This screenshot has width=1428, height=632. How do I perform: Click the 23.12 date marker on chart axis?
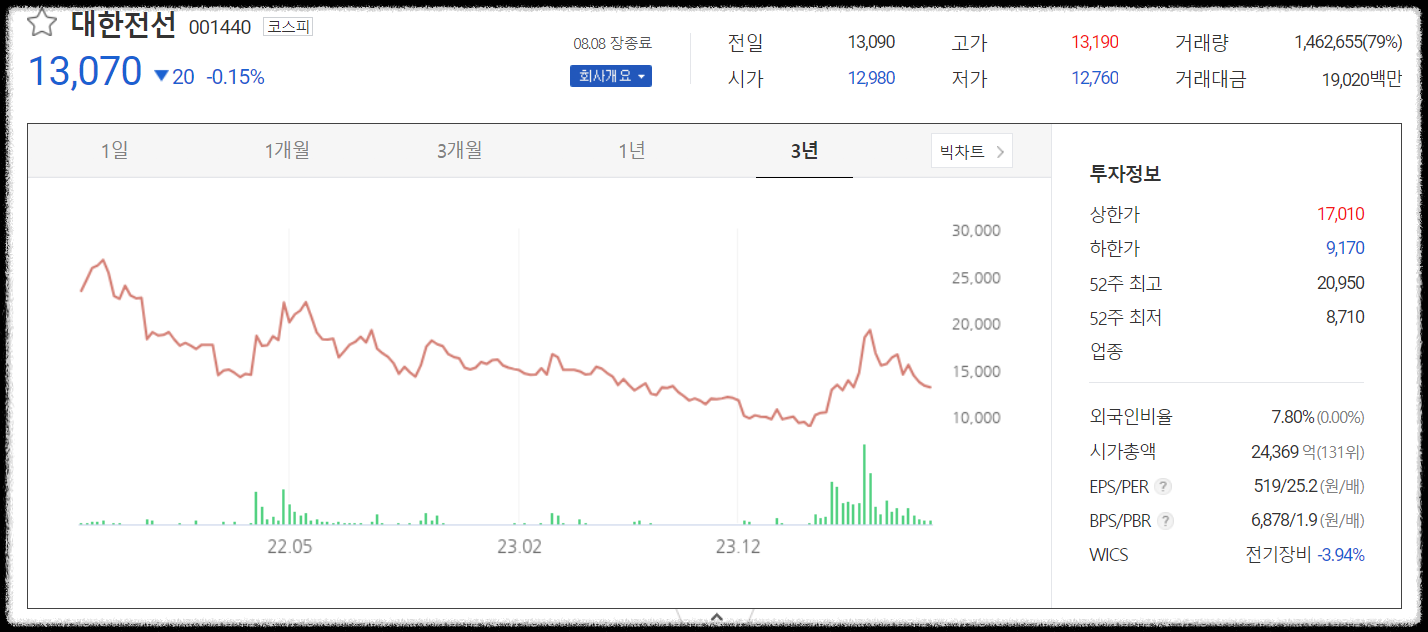point(737,547)
